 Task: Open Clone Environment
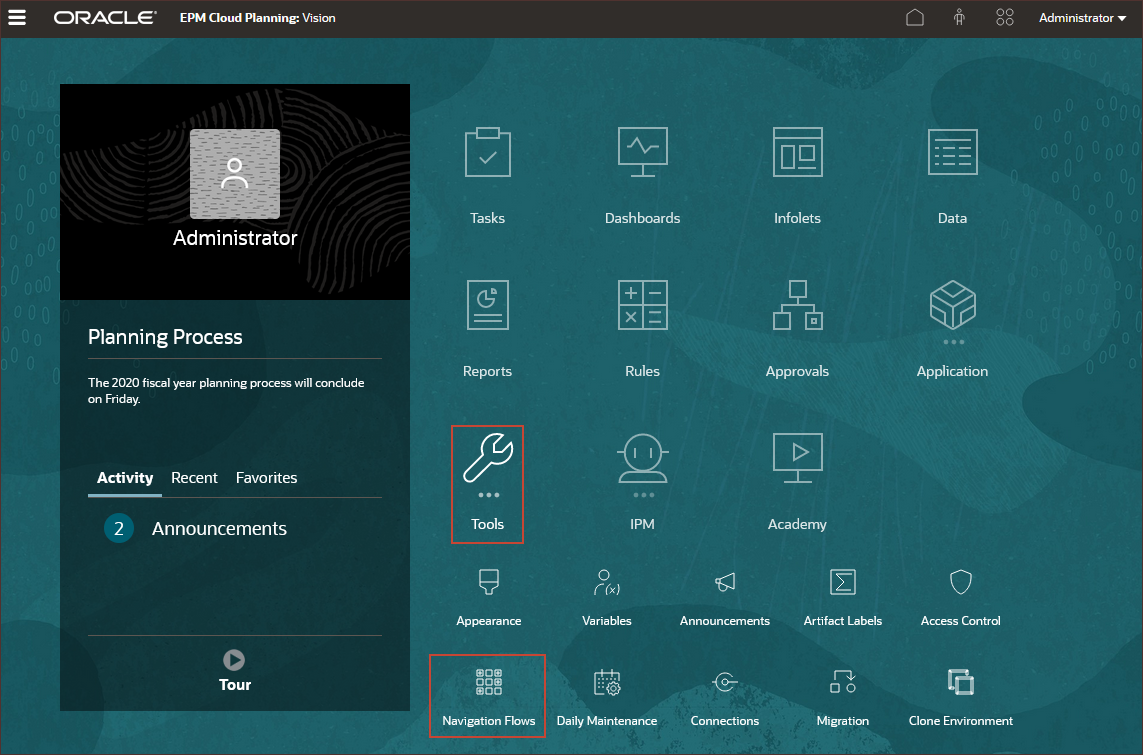click(x=961, y=697)
